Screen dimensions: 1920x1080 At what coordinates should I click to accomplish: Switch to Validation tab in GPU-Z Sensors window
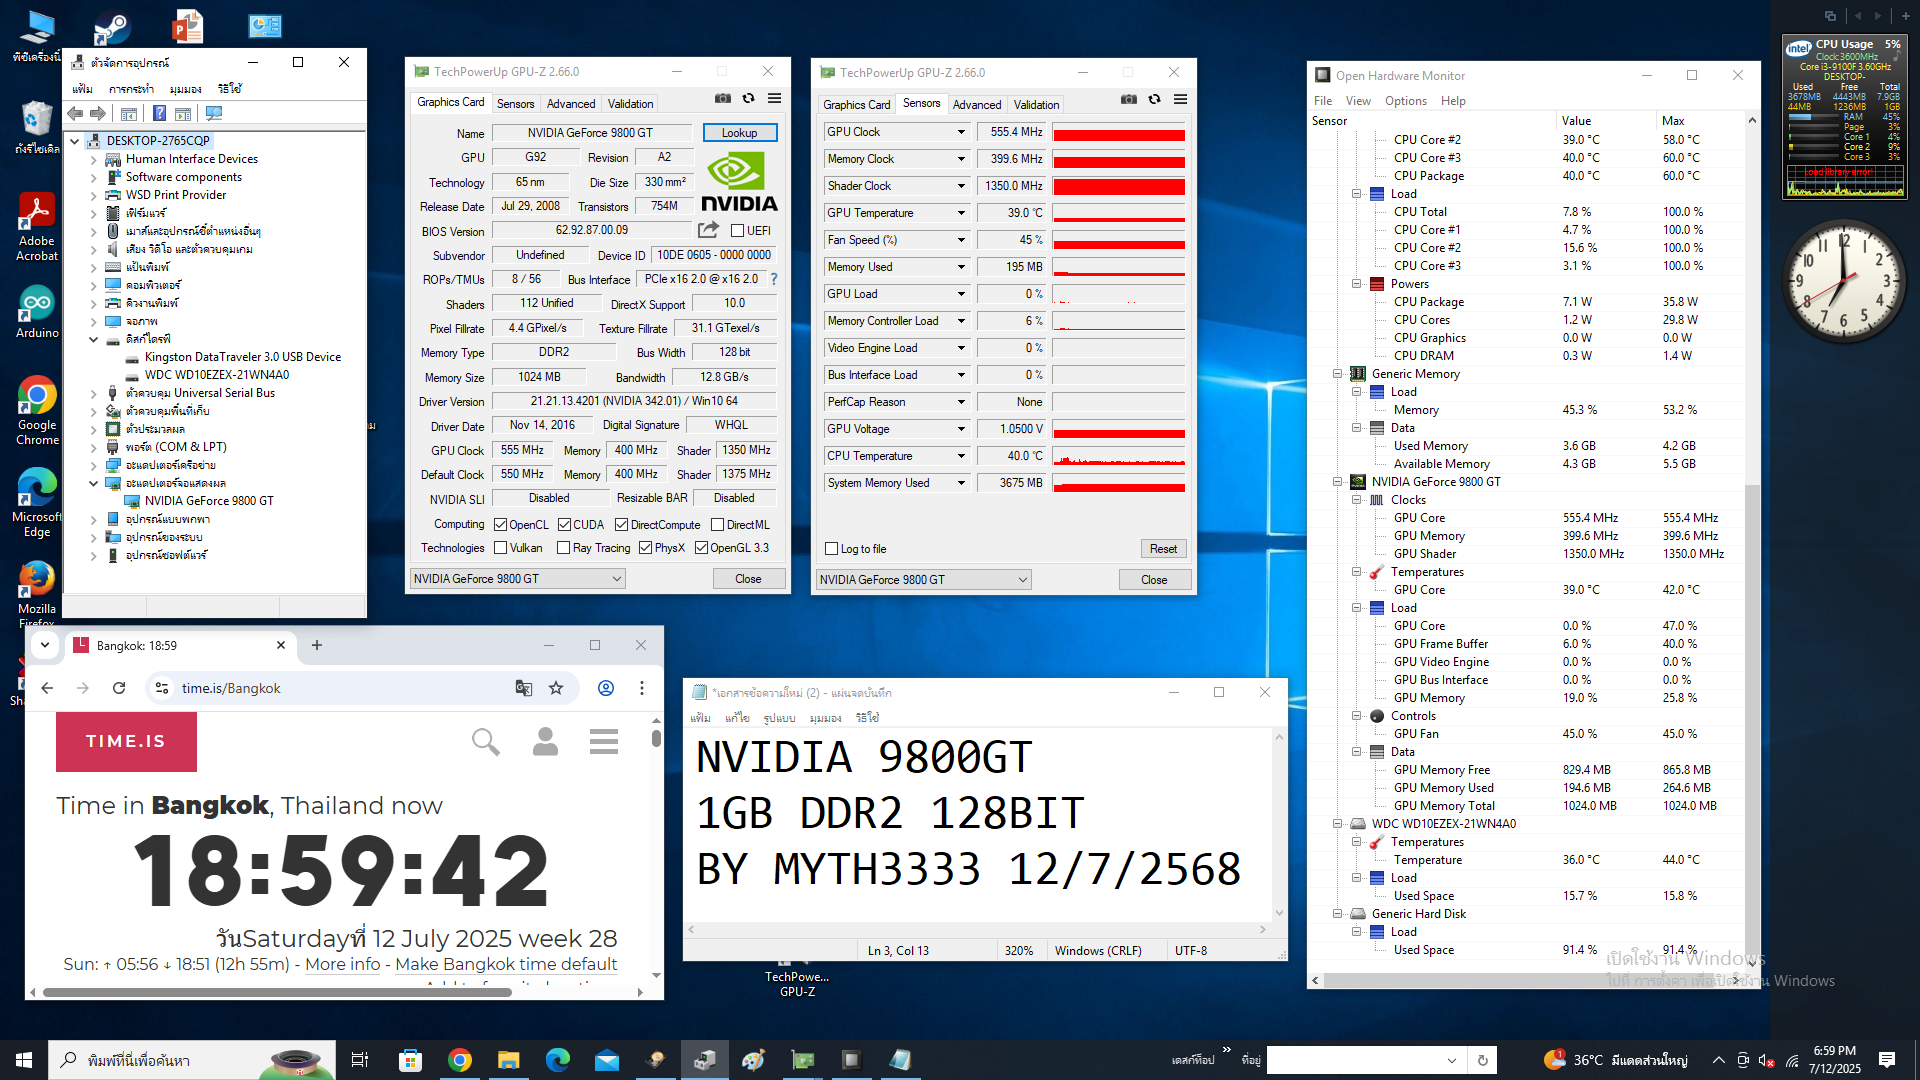pos(1036,105)
